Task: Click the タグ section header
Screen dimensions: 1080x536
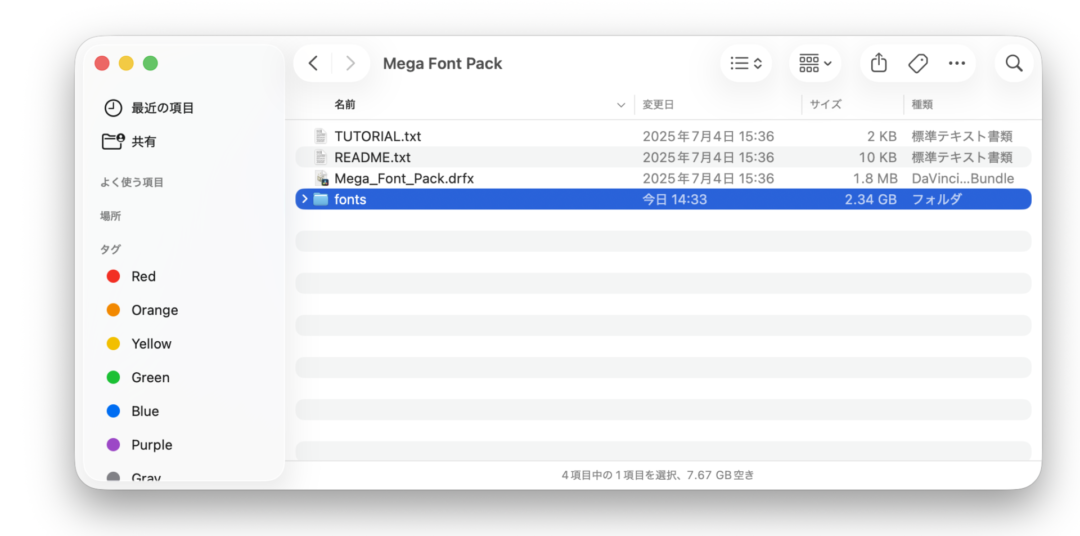Action: (x=111, y=249)
